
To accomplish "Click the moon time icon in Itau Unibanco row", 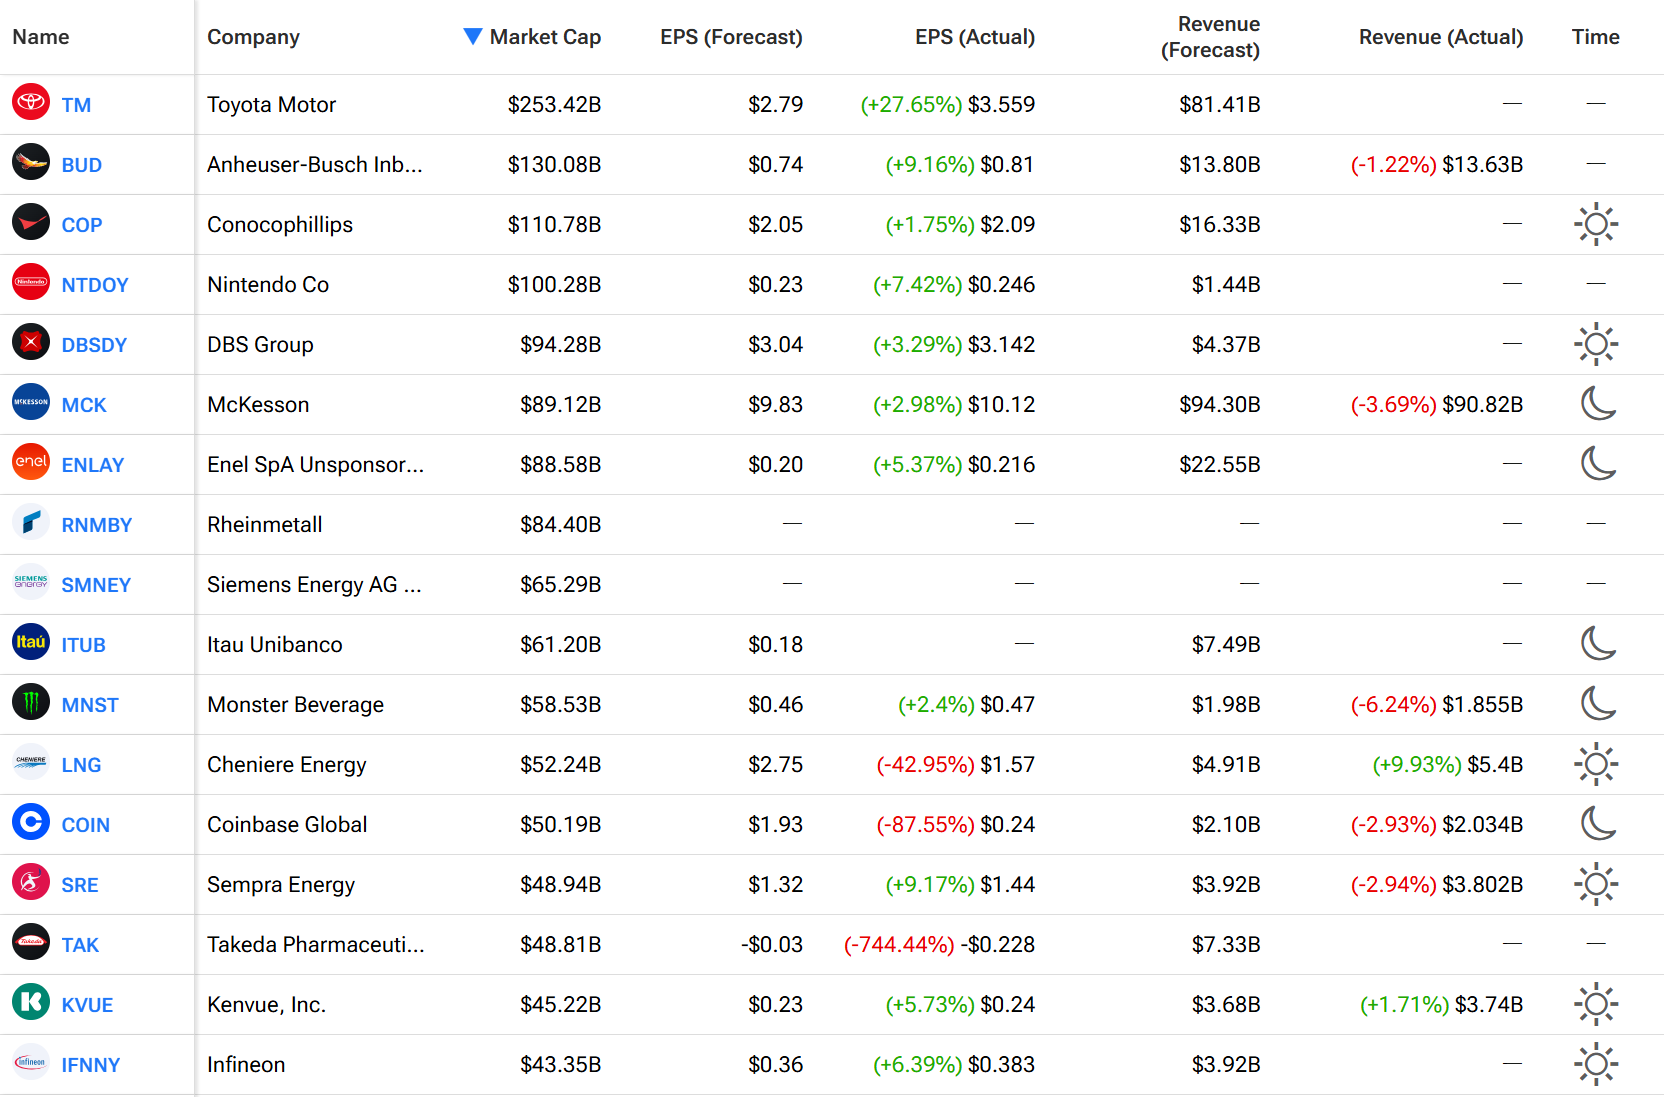I will pos(1598,643).
